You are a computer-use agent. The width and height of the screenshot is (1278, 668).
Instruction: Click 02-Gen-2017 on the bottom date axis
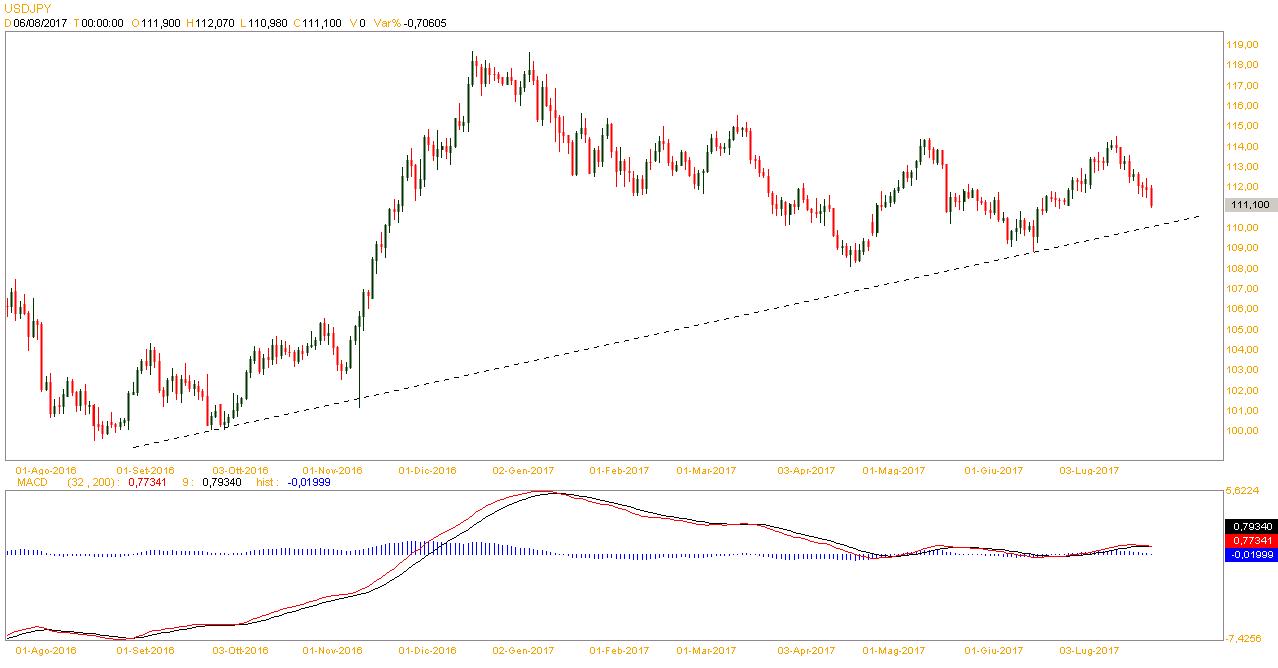tap(524, 651)
